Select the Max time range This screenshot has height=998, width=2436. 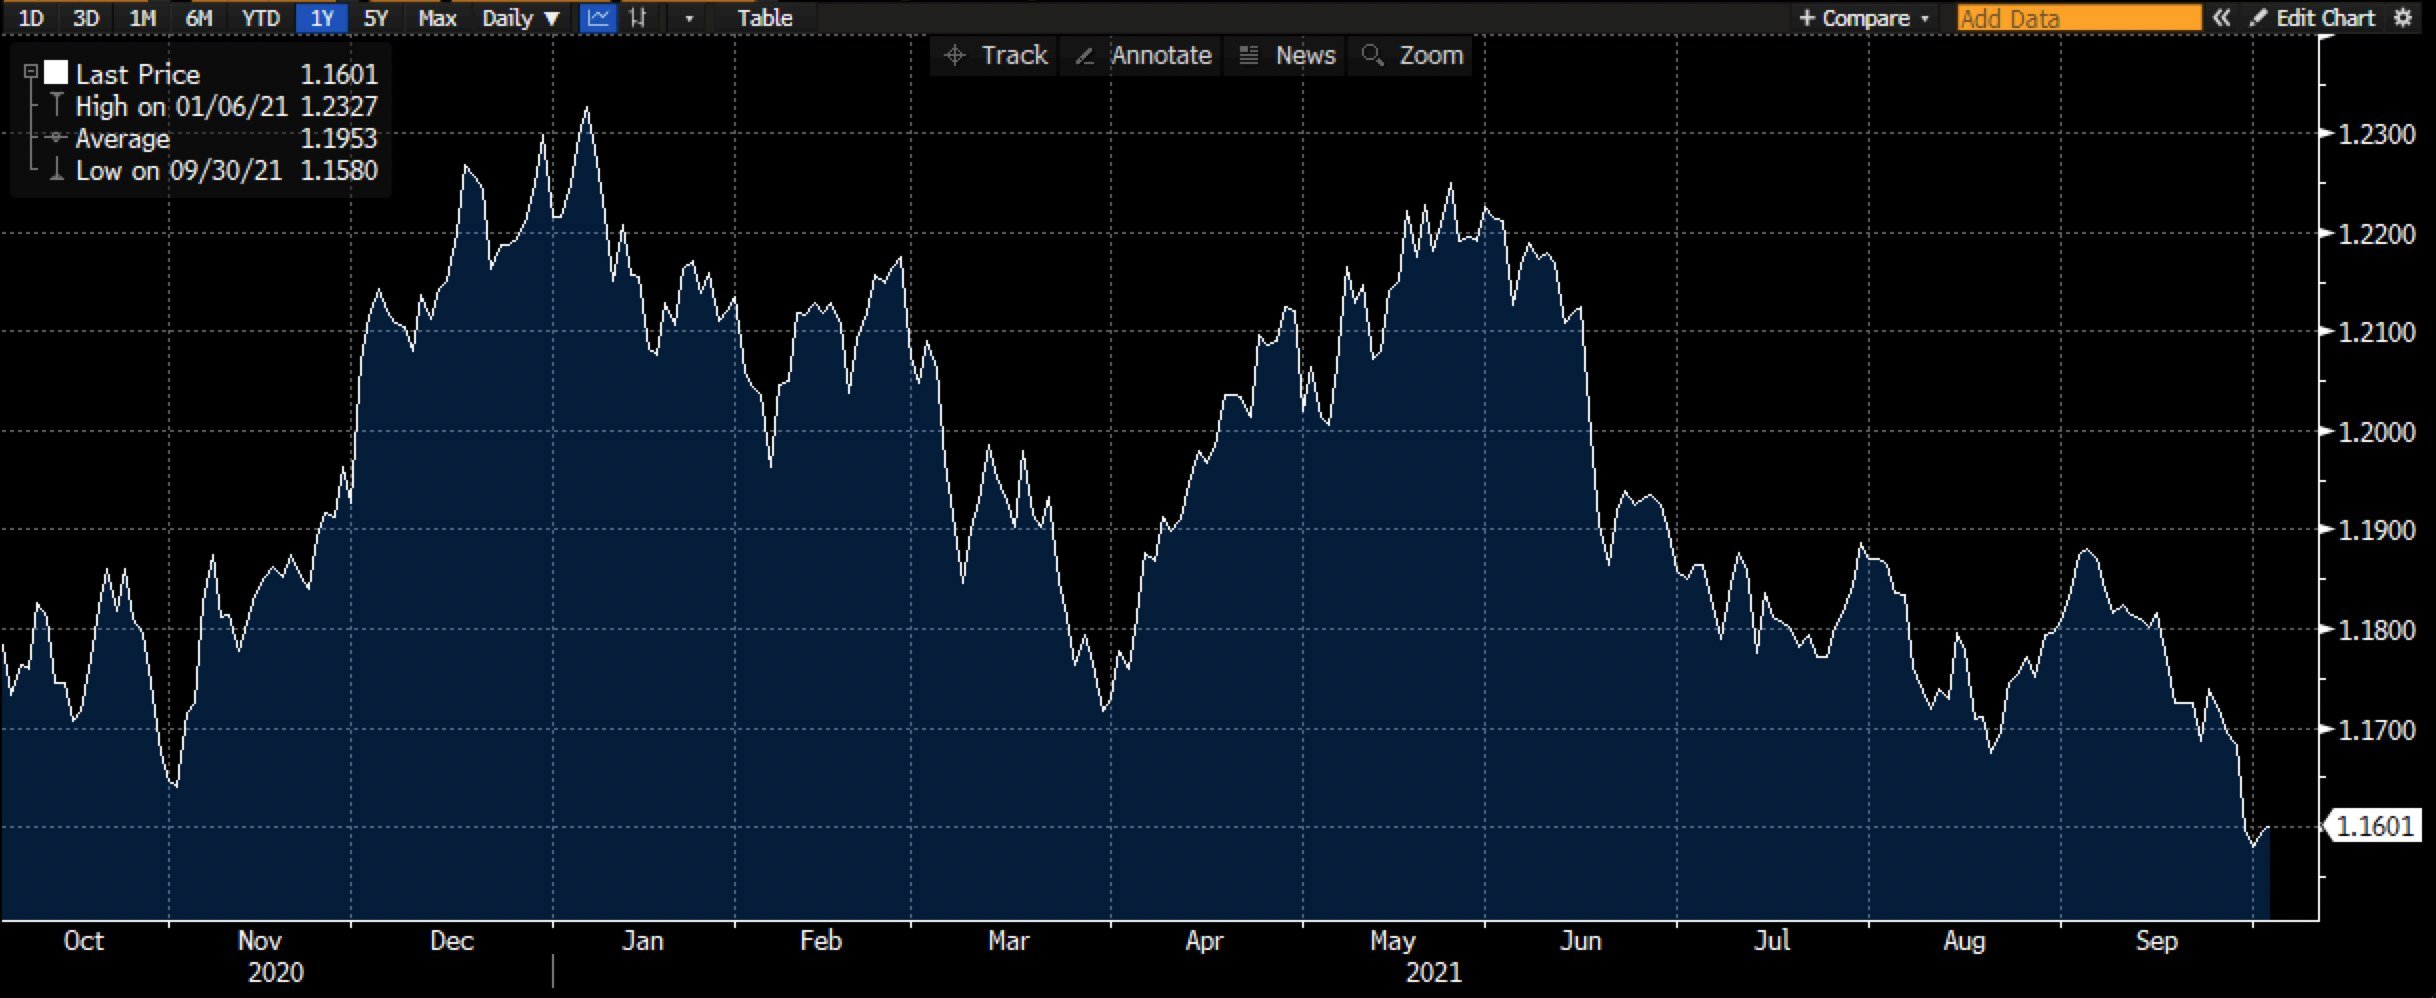pyautogui.click(x=437, y=17)
